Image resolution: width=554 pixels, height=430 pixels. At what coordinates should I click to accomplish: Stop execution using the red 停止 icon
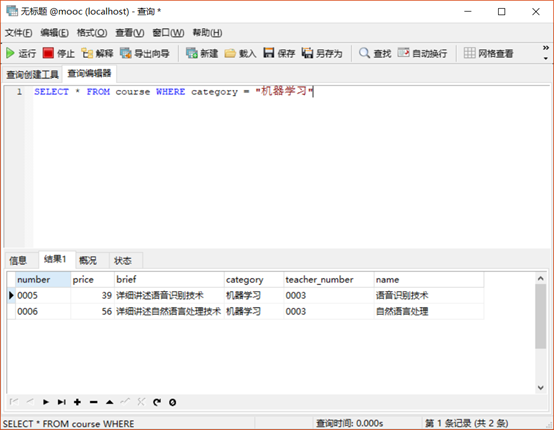[x=59, y=53]
